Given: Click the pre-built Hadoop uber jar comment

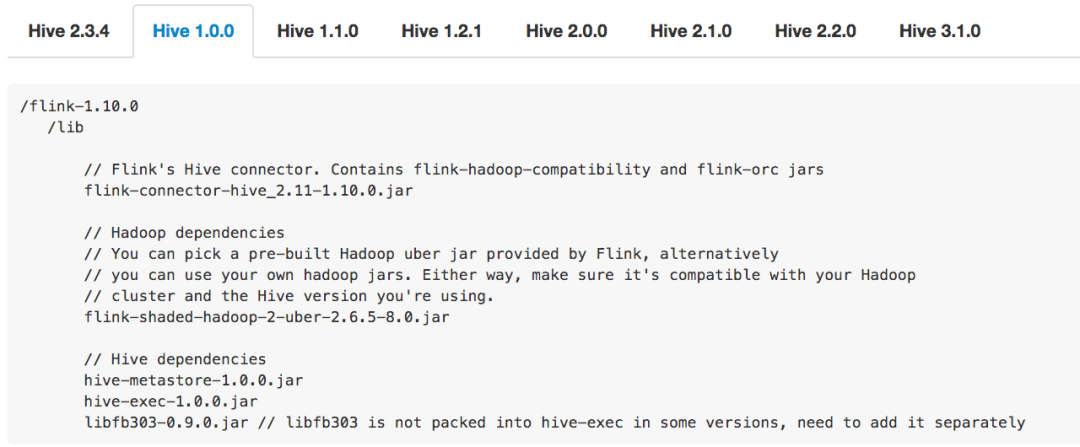Looking at the screenshot, I should (431, 254).
